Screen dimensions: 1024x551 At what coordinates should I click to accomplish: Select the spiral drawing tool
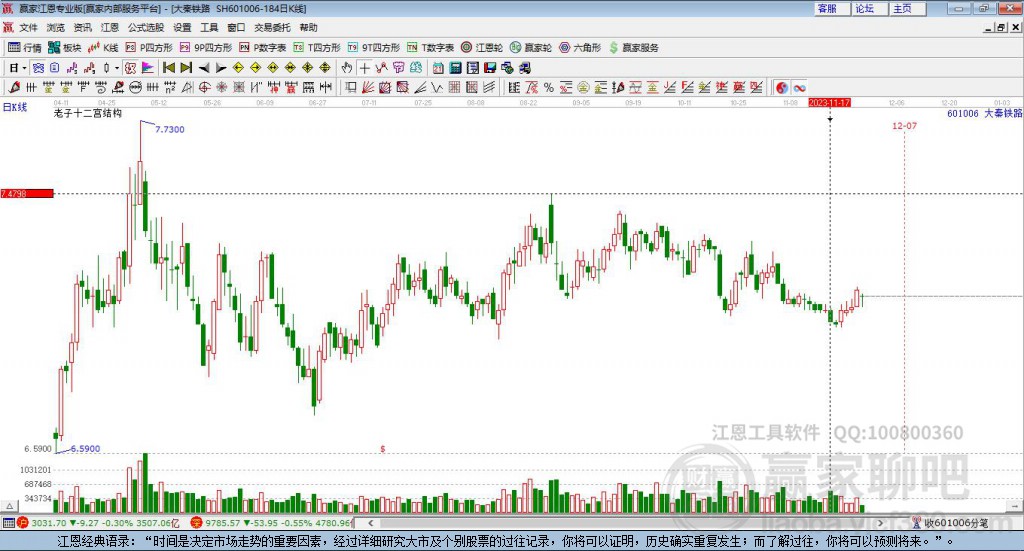[x=100, y=87]
